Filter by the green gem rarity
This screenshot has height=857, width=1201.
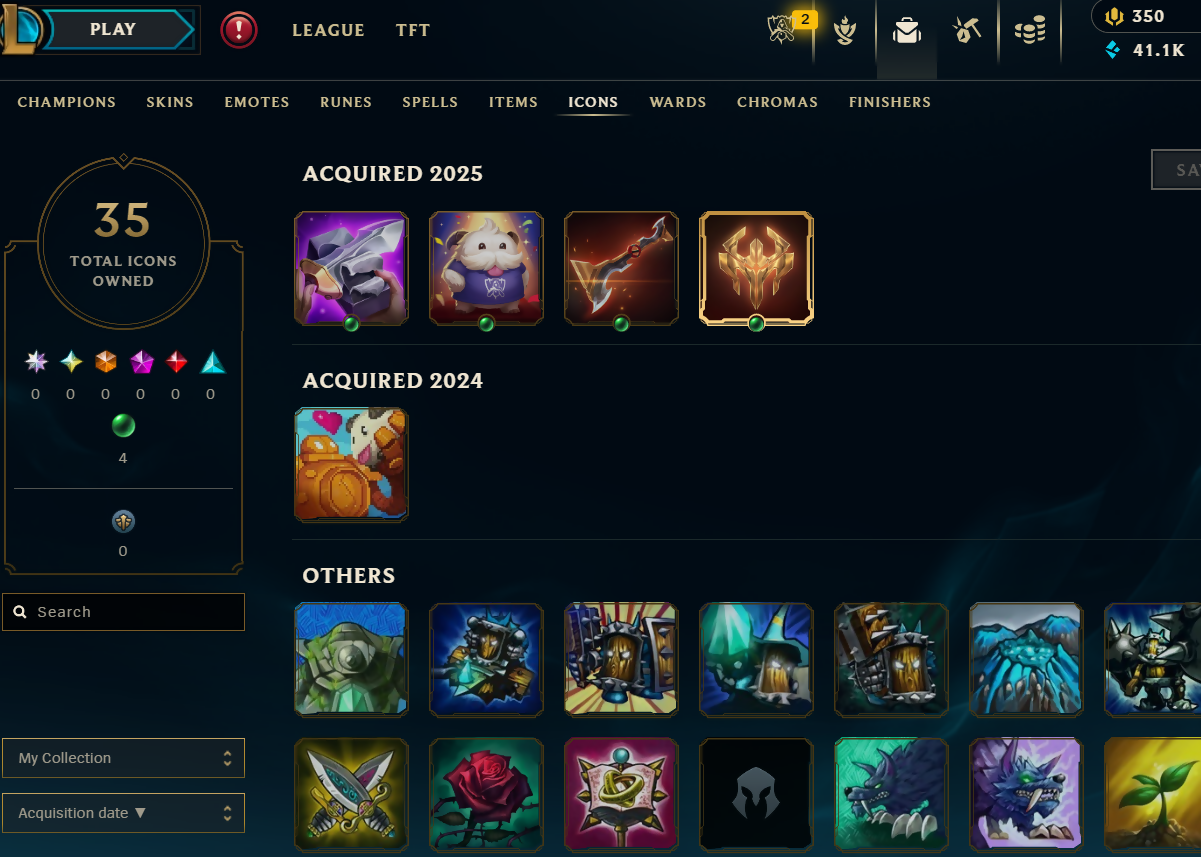pyautogui.click(x=123, y=427)
